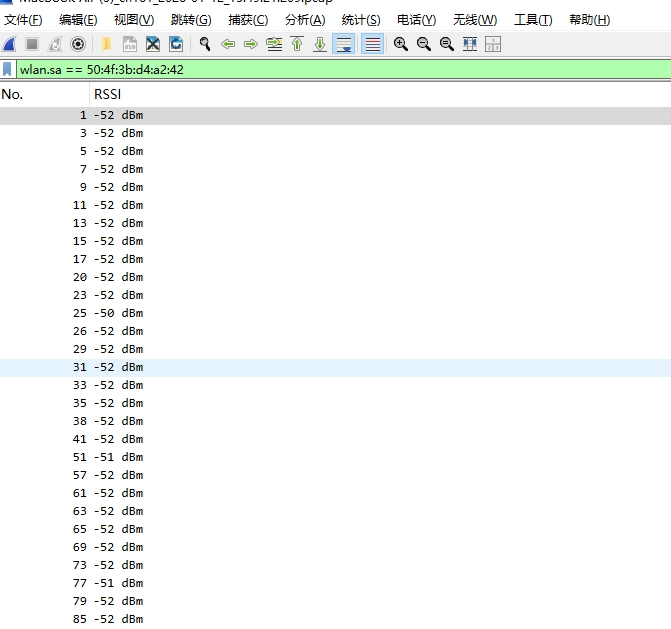This screenshot has height=629, width=671.
Task: Open the 无线(W) menu
Action: point(475,20)
